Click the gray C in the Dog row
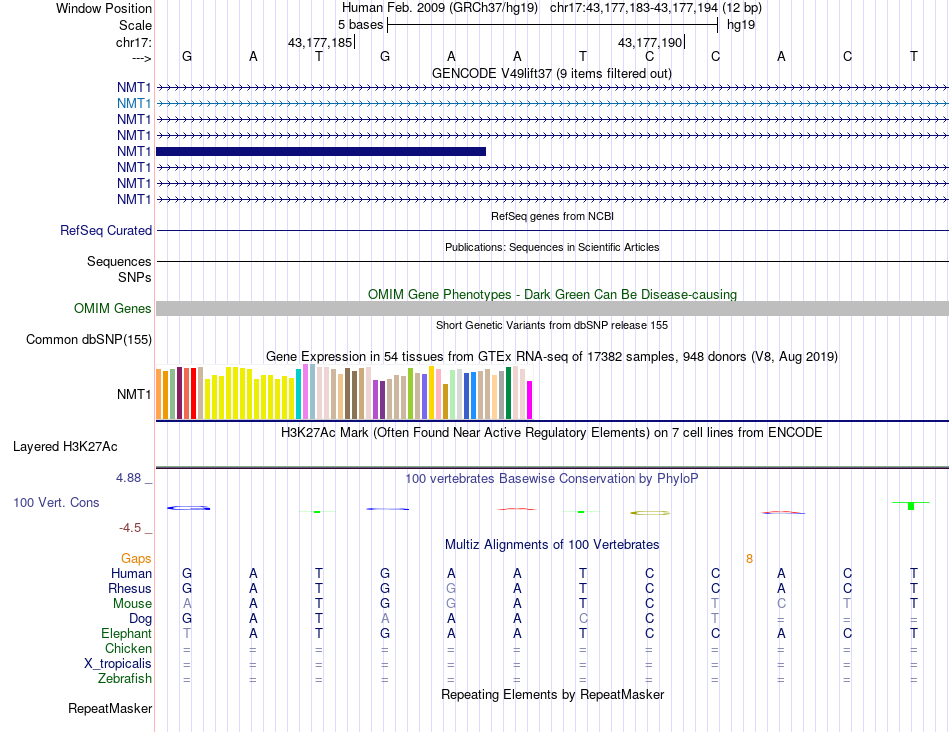 tap(583, 619)
